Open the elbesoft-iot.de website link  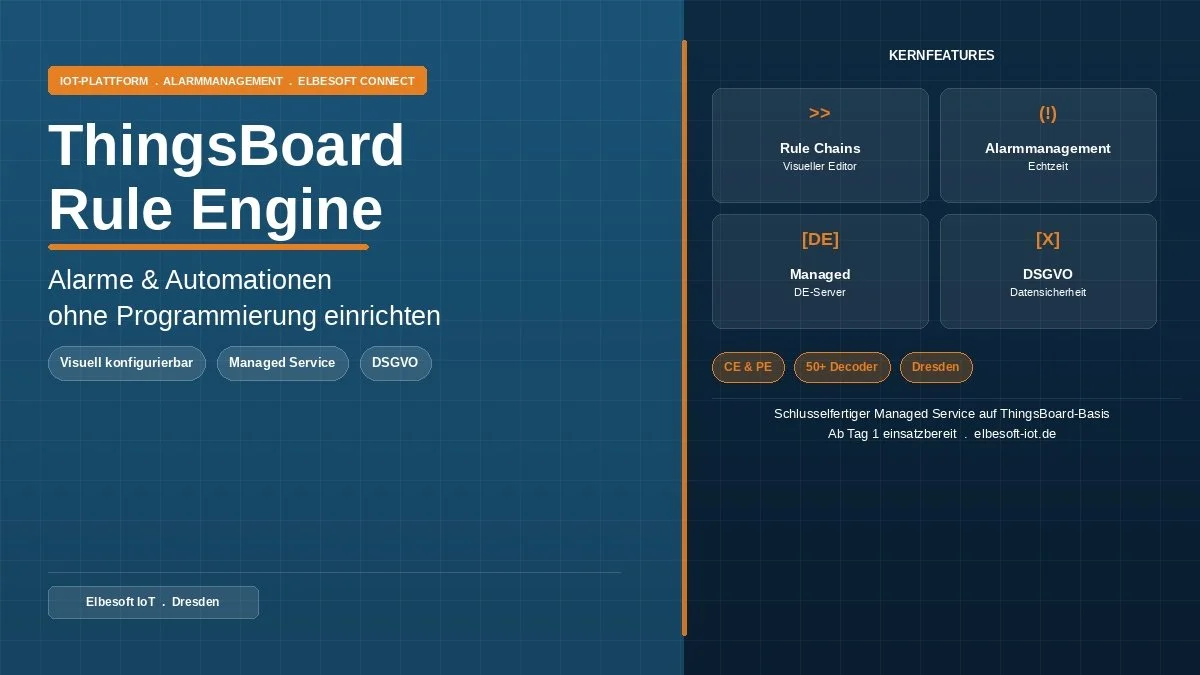click(x=1015, y=434)
